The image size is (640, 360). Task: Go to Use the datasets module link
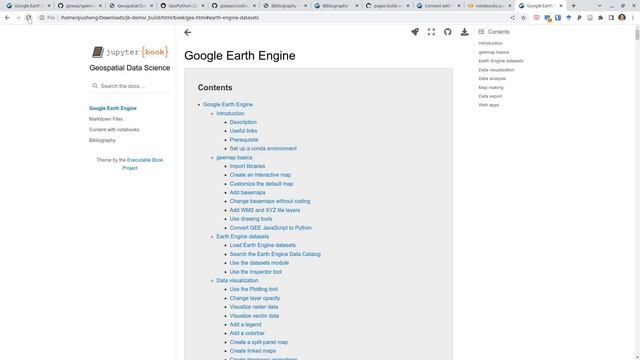pyautogui.click(x=259, y=263)
